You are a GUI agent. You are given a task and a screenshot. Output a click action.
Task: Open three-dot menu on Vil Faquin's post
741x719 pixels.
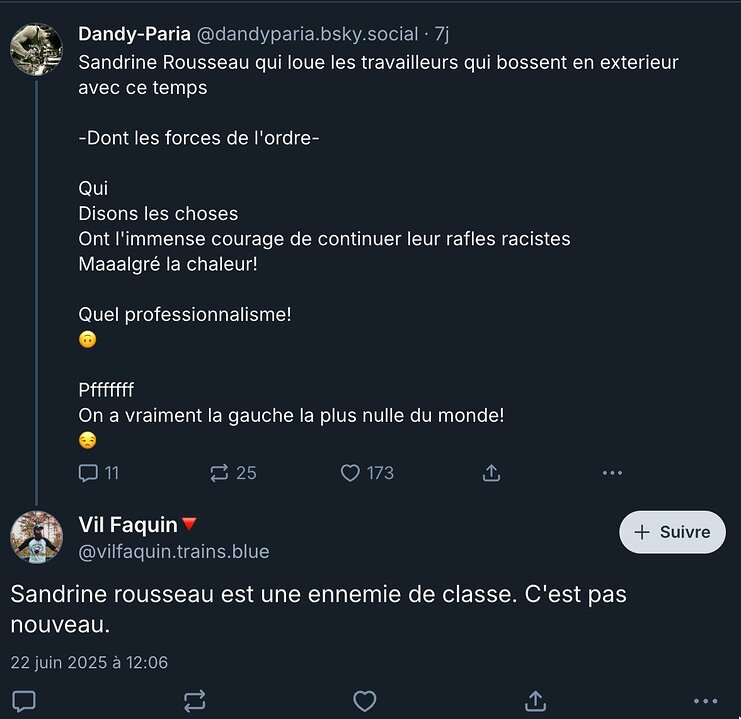706,701
